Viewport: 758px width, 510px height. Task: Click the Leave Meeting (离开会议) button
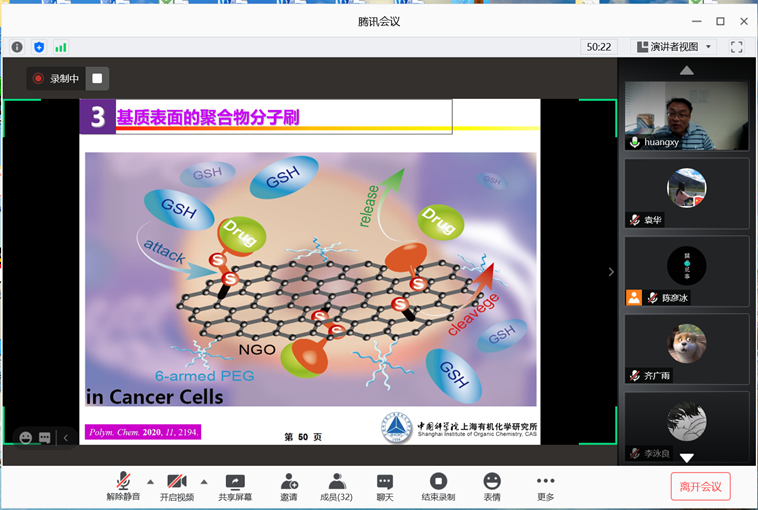pos(700,487)
